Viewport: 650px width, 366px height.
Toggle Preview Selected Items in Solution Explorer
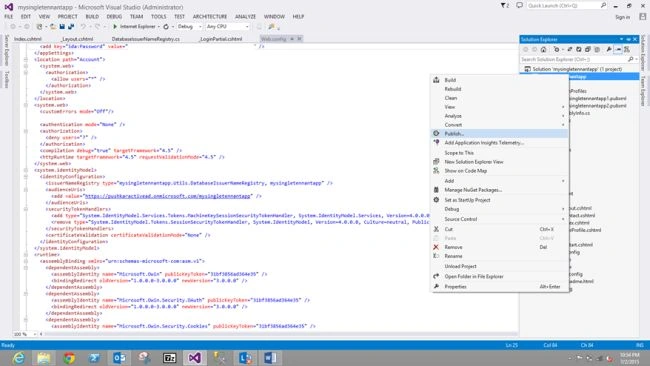click(x=618, y=49)
